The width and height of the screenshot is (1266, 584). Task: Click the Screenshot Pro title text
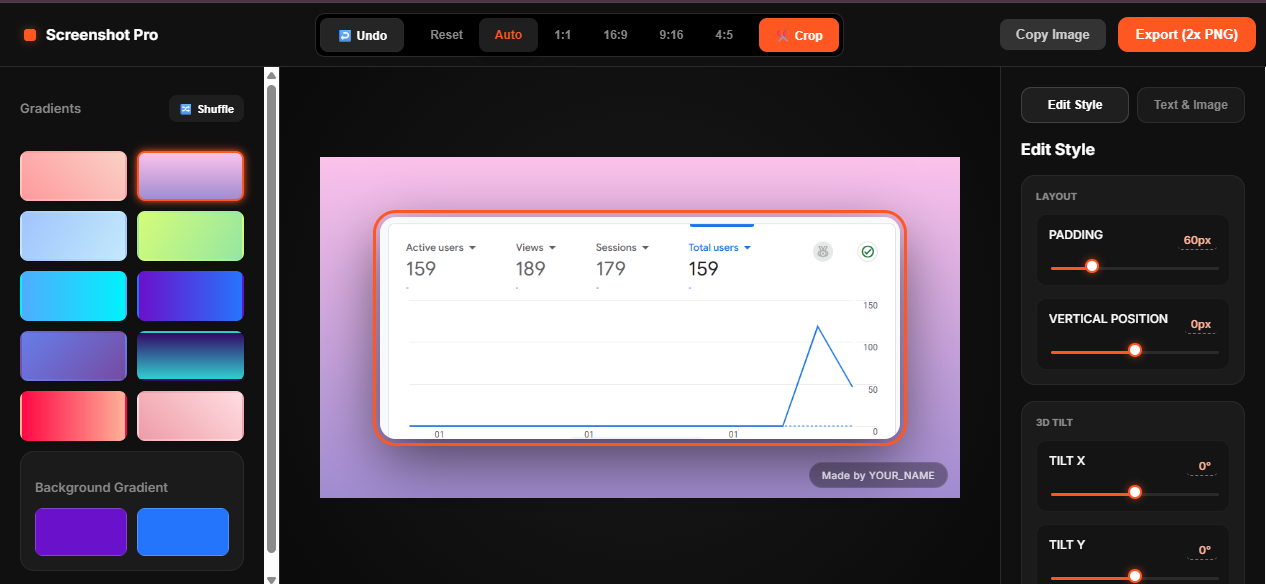[102, 35]
